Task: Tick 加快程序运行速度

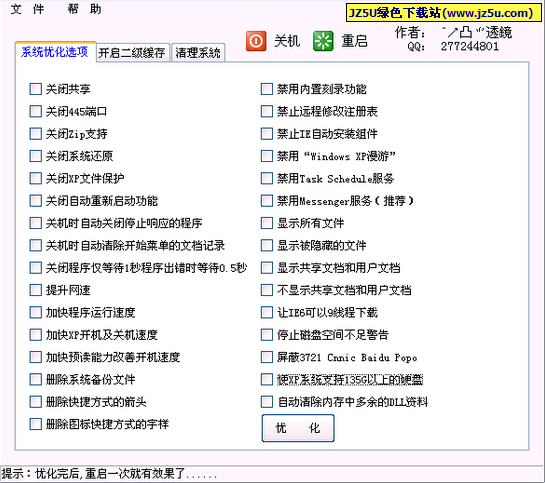Action: 35,312
